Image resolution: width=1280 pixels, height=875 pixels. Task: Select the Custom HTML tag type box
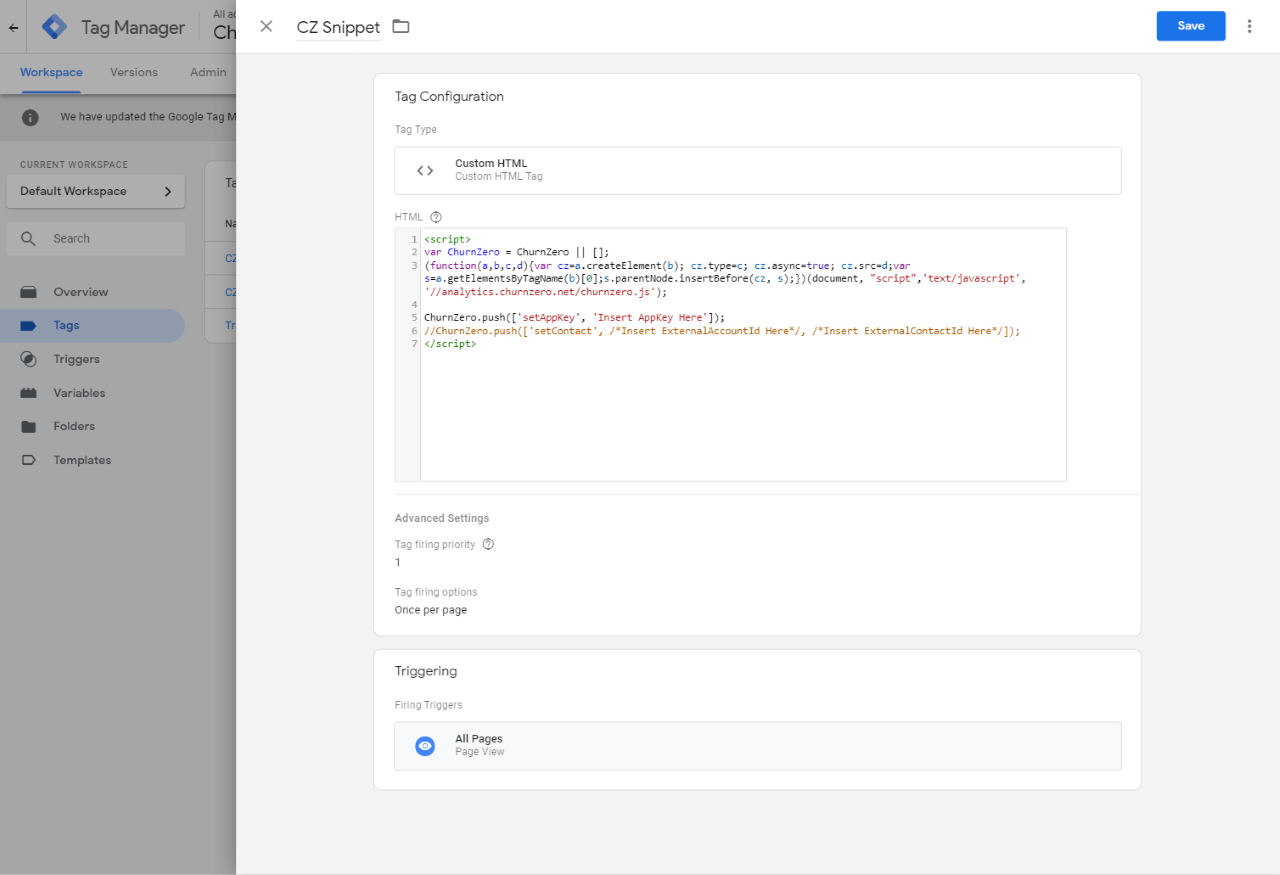(757, 170)
